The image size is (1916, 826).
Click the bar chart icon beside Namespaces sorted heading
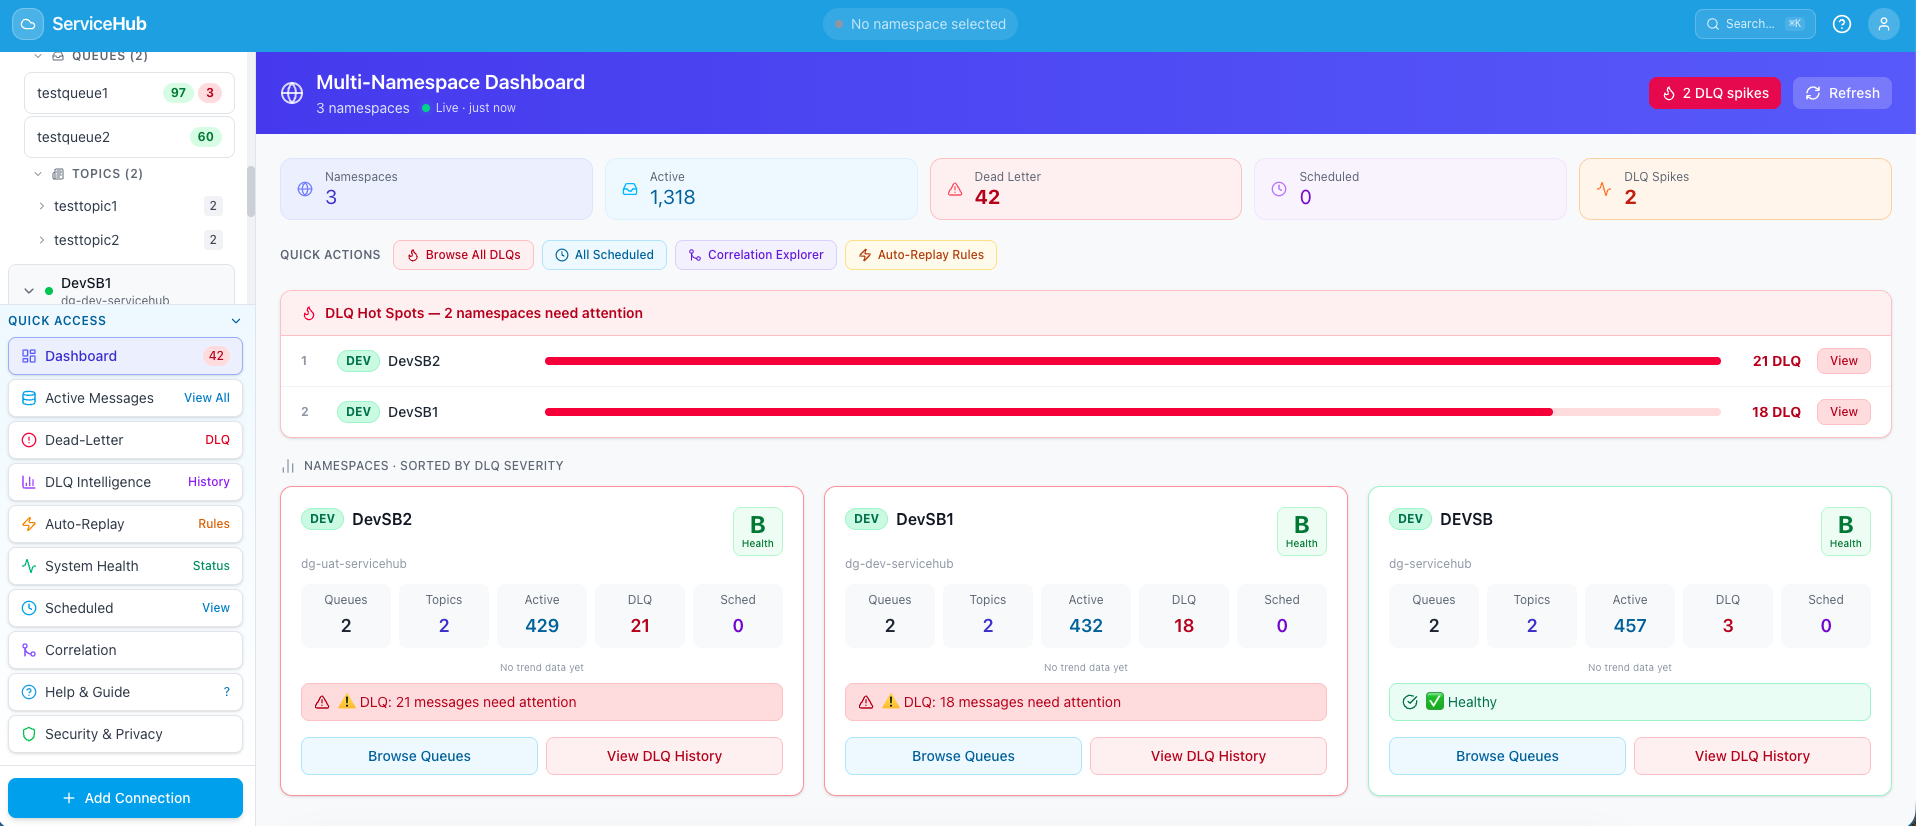coord(288,466)
